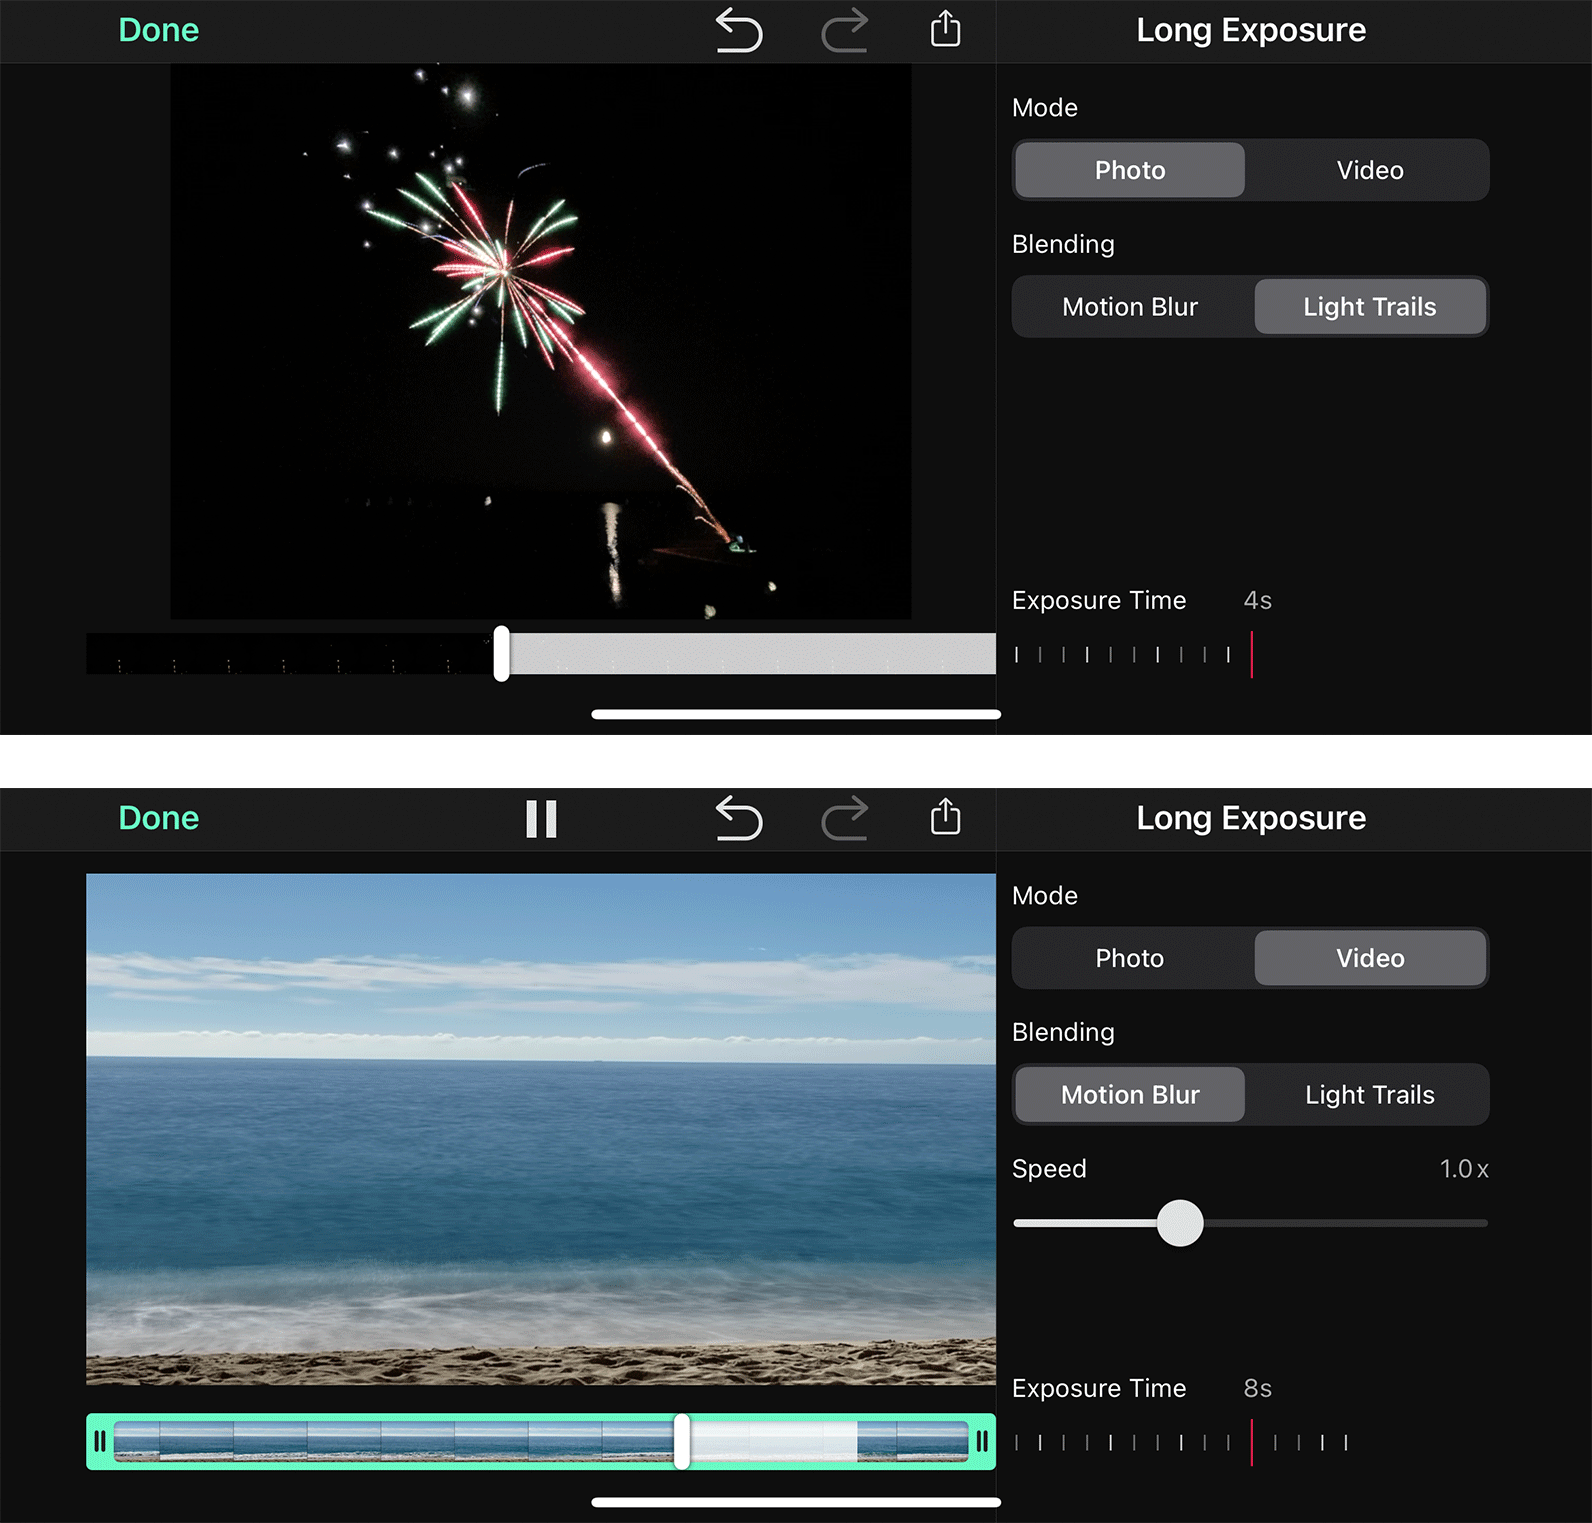Switch to Photo mode in beach panel

pyautogui.click(x=1130, y=958)
